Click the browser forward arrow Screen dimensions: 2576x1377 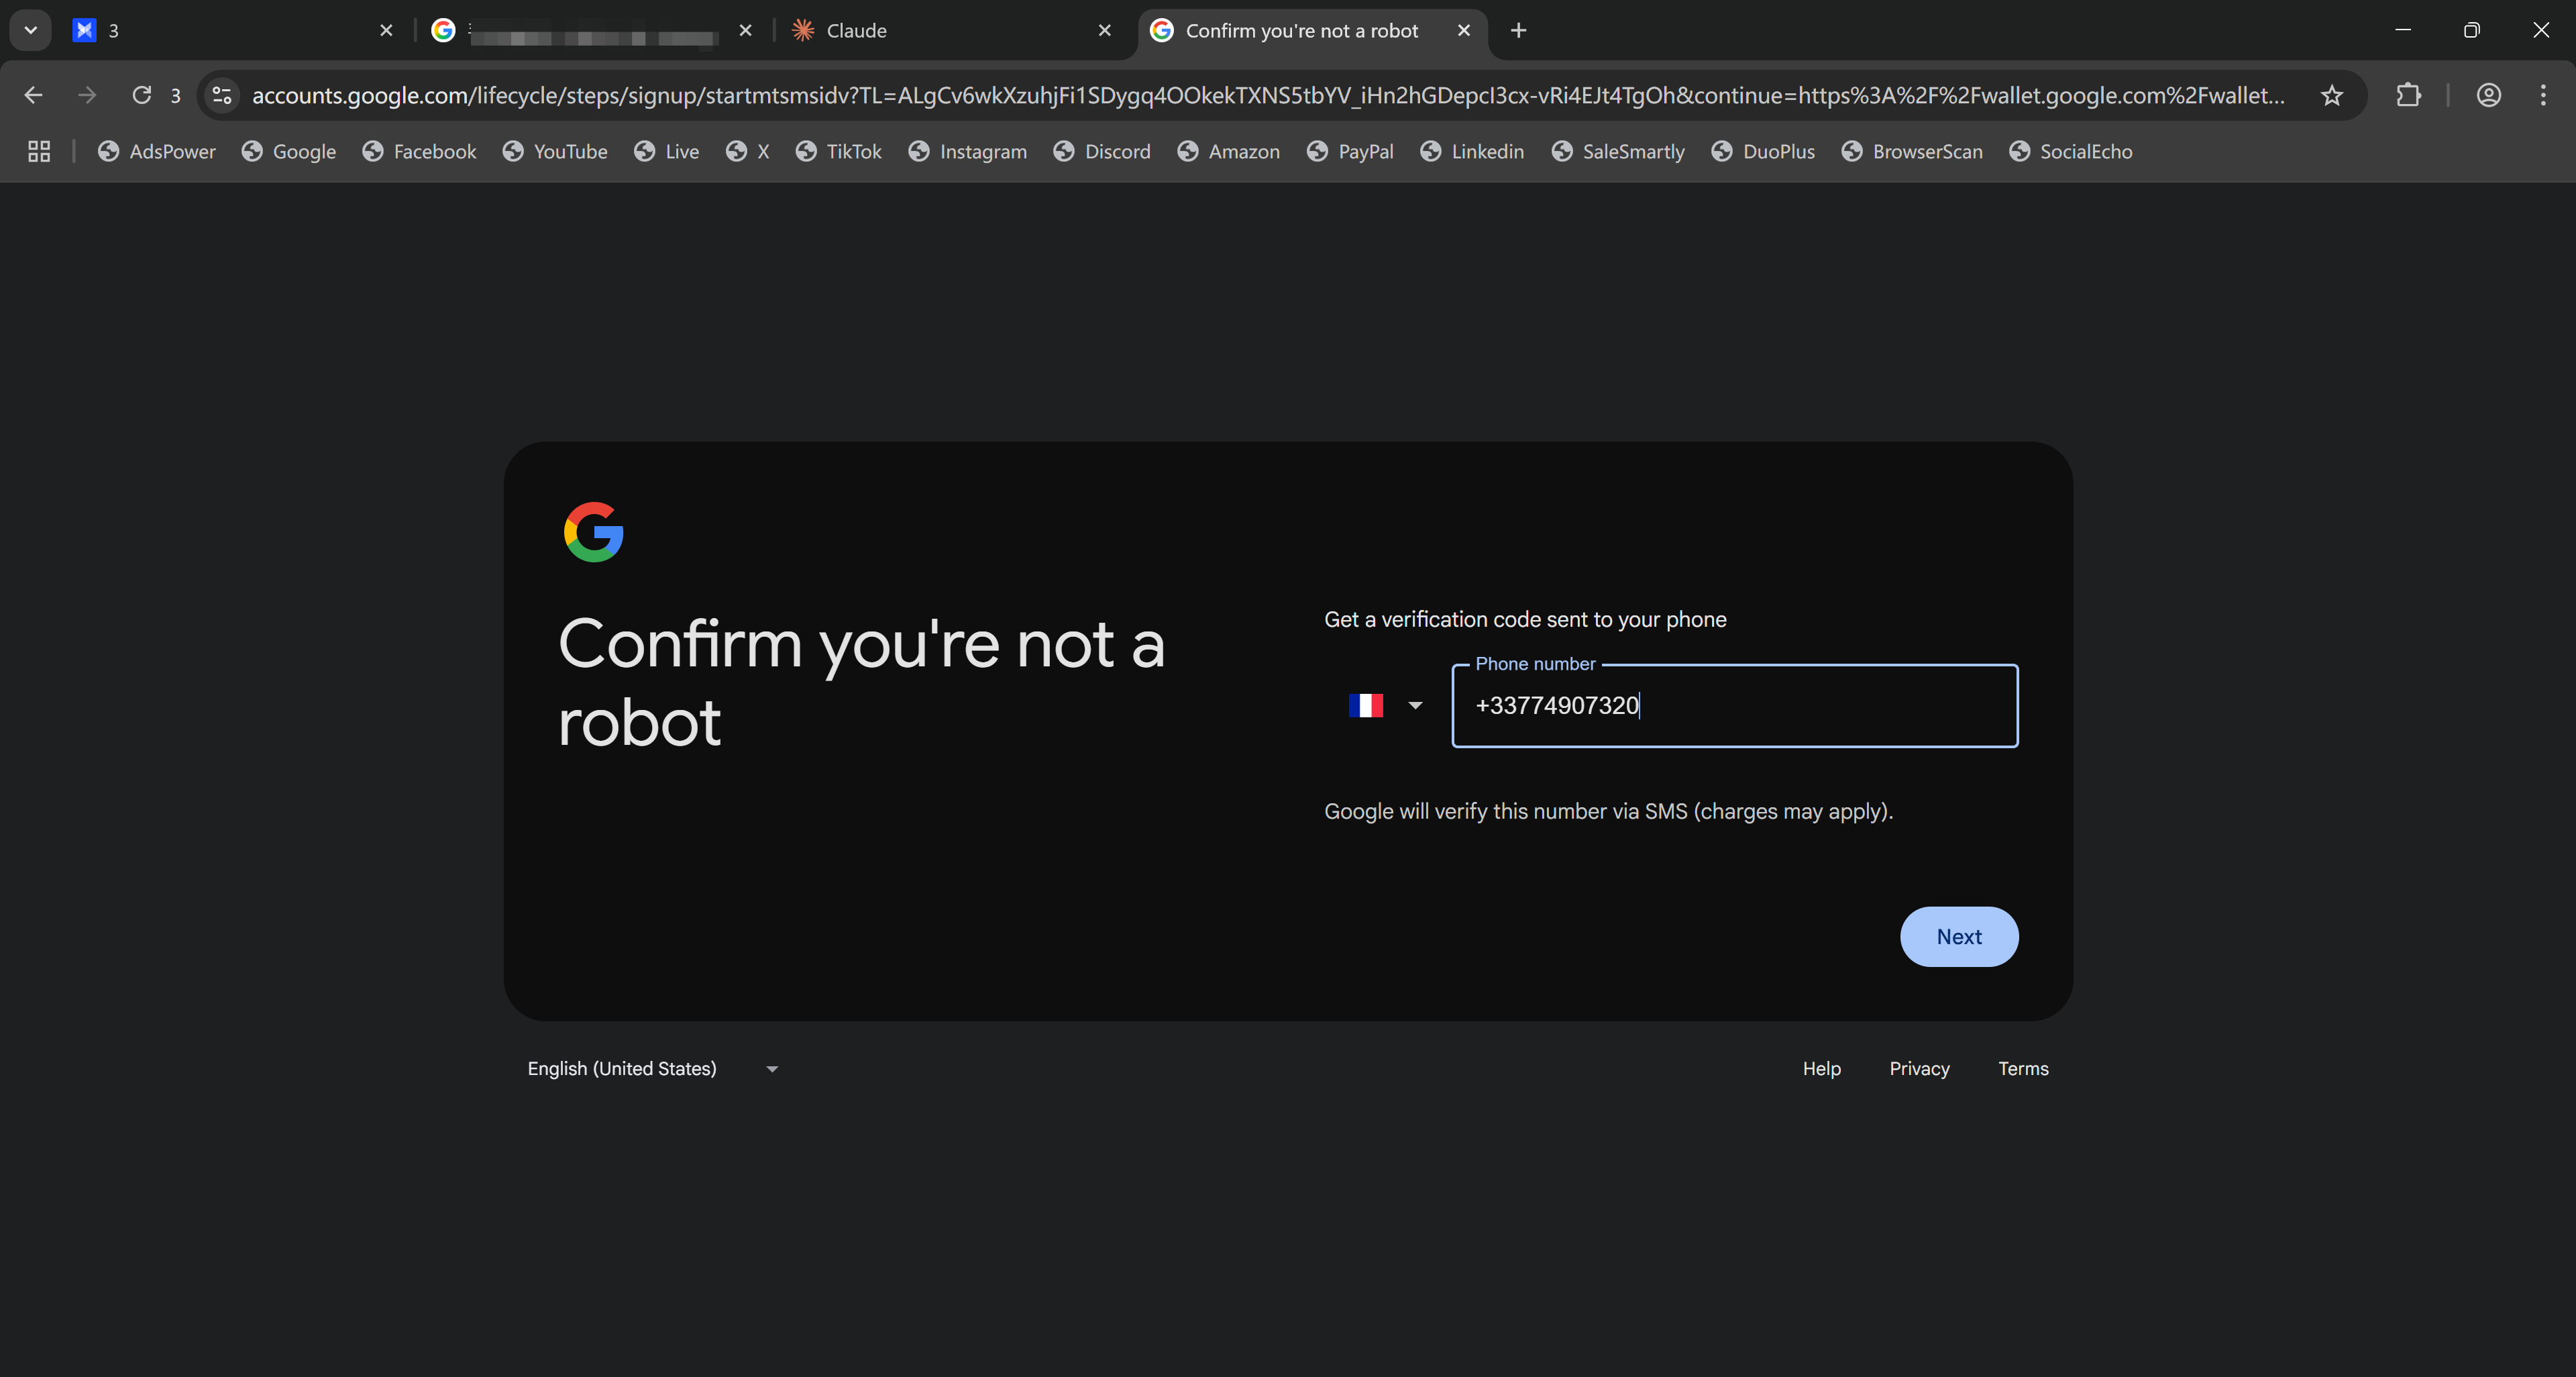click(87, 95)
